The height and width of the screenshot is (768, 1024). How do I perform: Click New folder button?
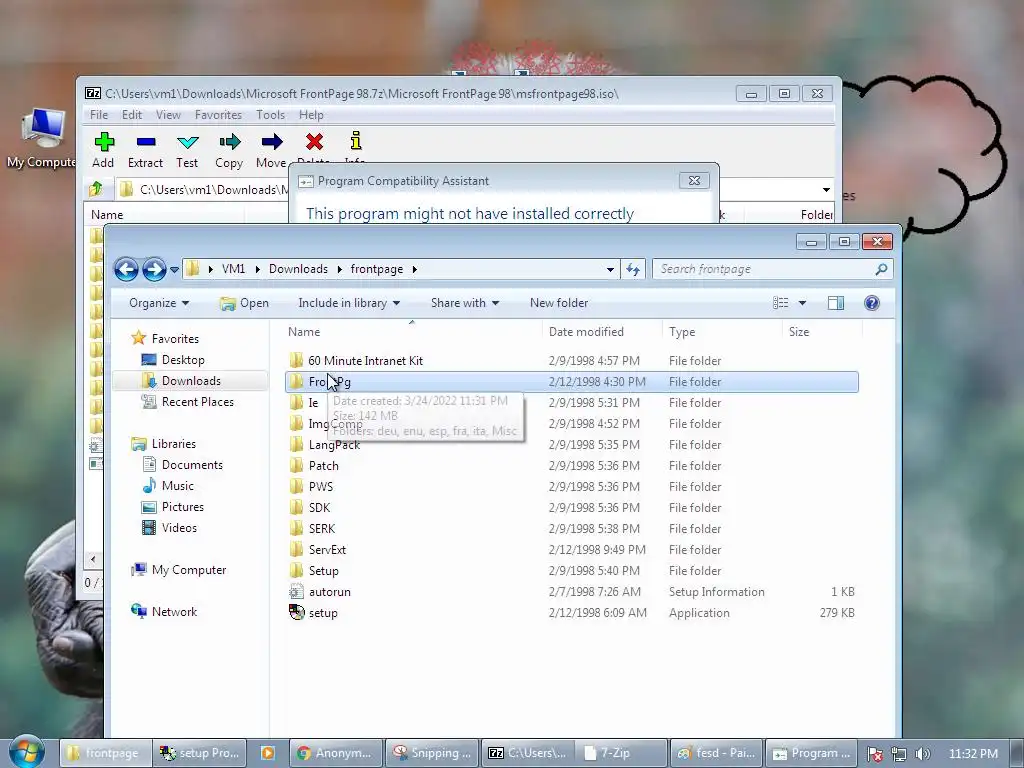point(559,303)
